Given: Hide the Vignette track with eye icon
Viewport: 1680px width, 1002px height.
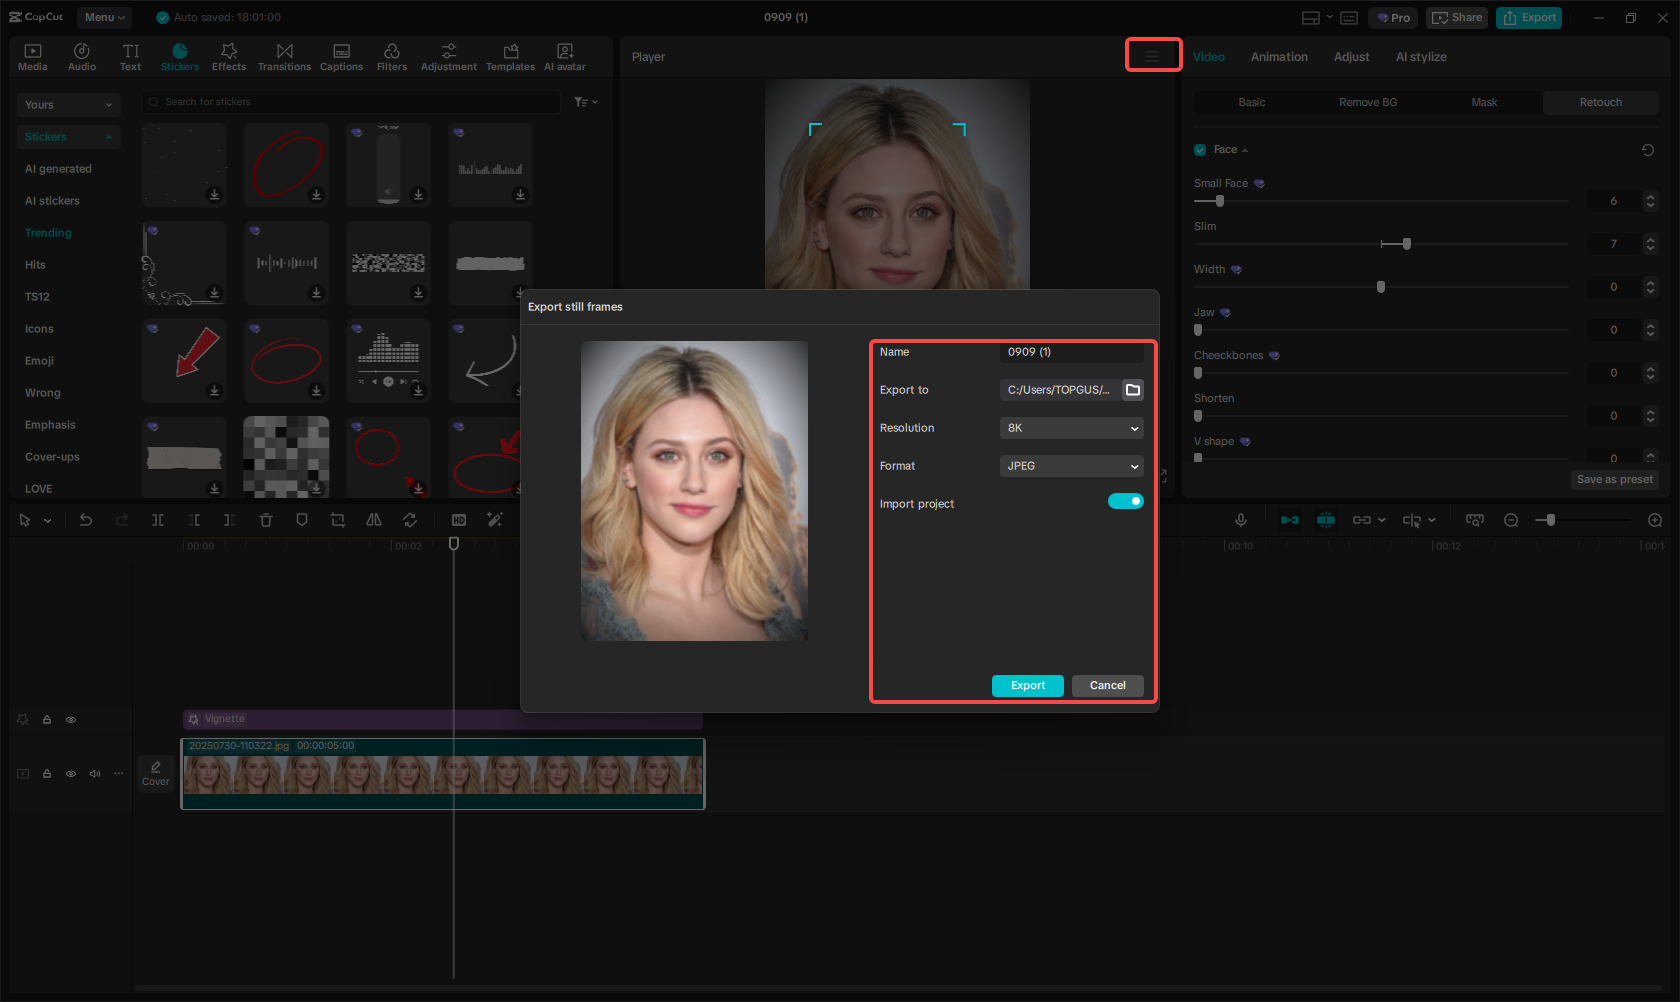Looking at the screenshot, I should pyautogui.click(x=71, y=720).
